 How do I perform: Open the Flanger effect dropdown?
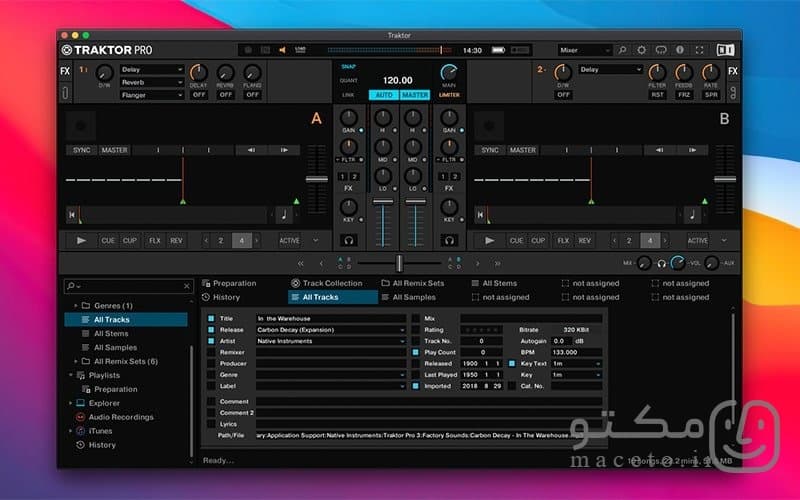(x=152, y=95)
